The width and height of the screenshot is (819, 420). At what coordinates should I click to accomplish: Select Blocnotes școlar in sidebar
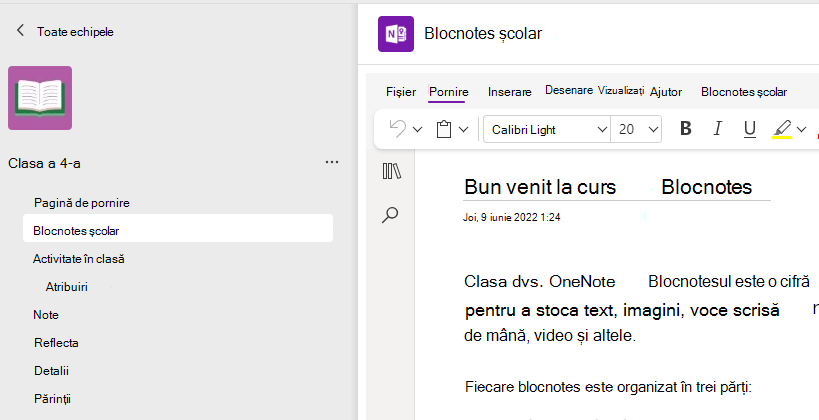(178, 230)
